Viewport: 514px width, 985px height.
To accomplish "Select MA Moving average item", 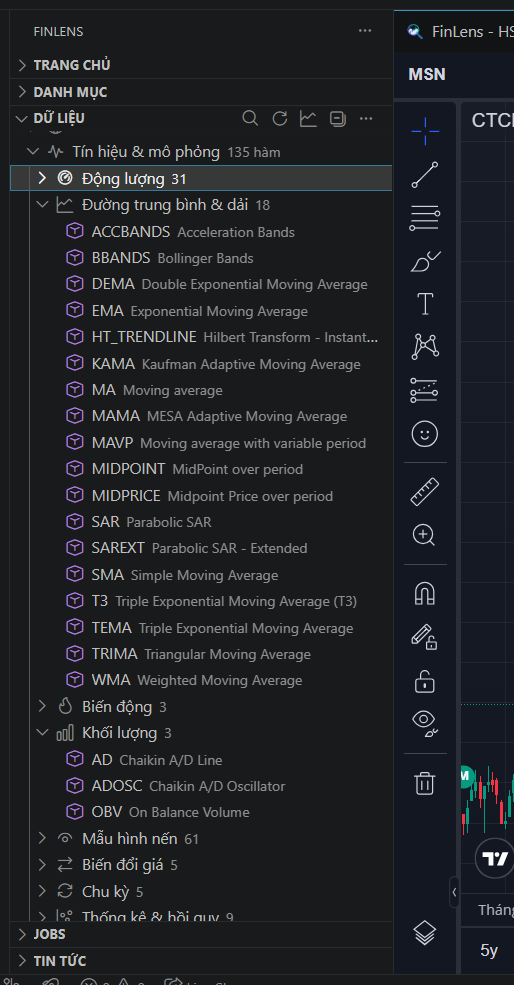I will tap(201, 390).
